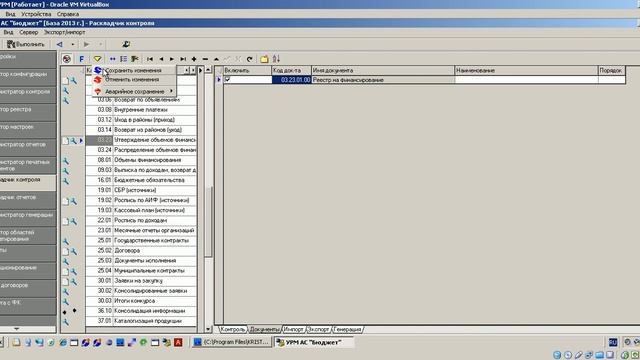This screenshot has width=640, height=360.
Task: Select row 03.08 Внутренние платежи
Action: click(x=141, y=110)
